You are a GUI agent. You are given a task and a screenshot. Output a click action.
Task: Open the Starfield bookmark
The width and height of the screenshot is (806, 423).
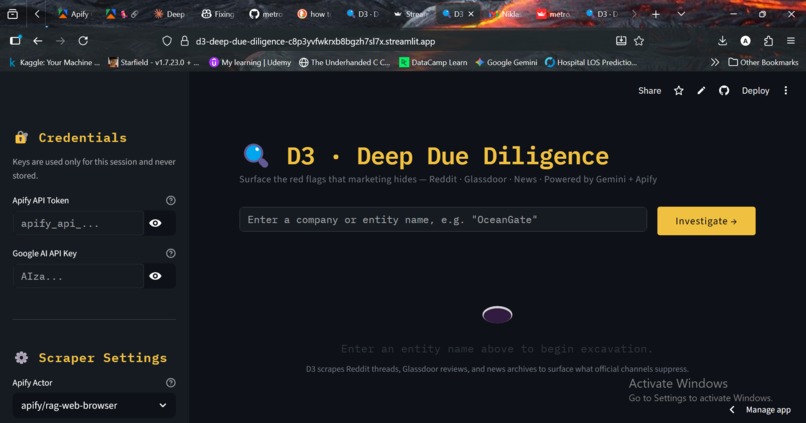pos(154,62)
